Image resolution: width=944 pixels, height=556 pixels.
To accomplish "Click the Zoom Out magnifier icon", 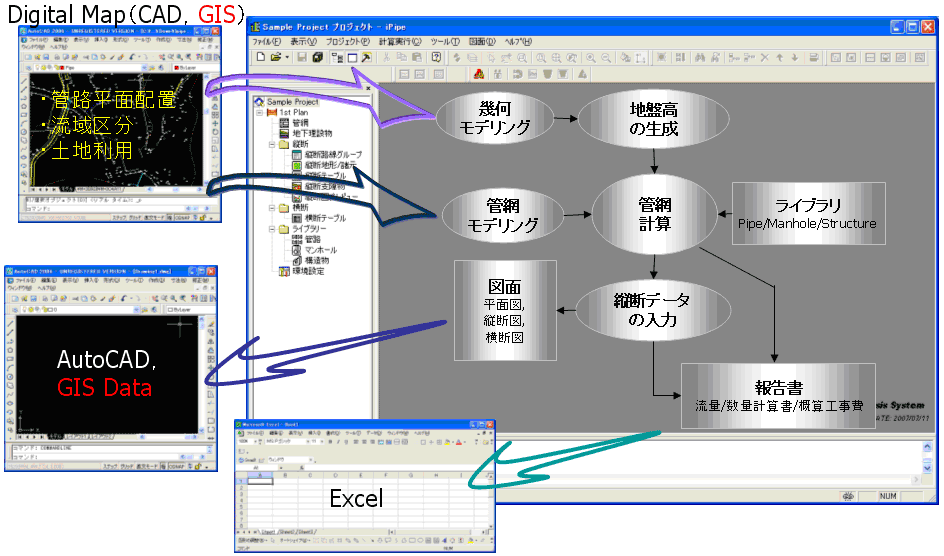I will pos(606,58).
